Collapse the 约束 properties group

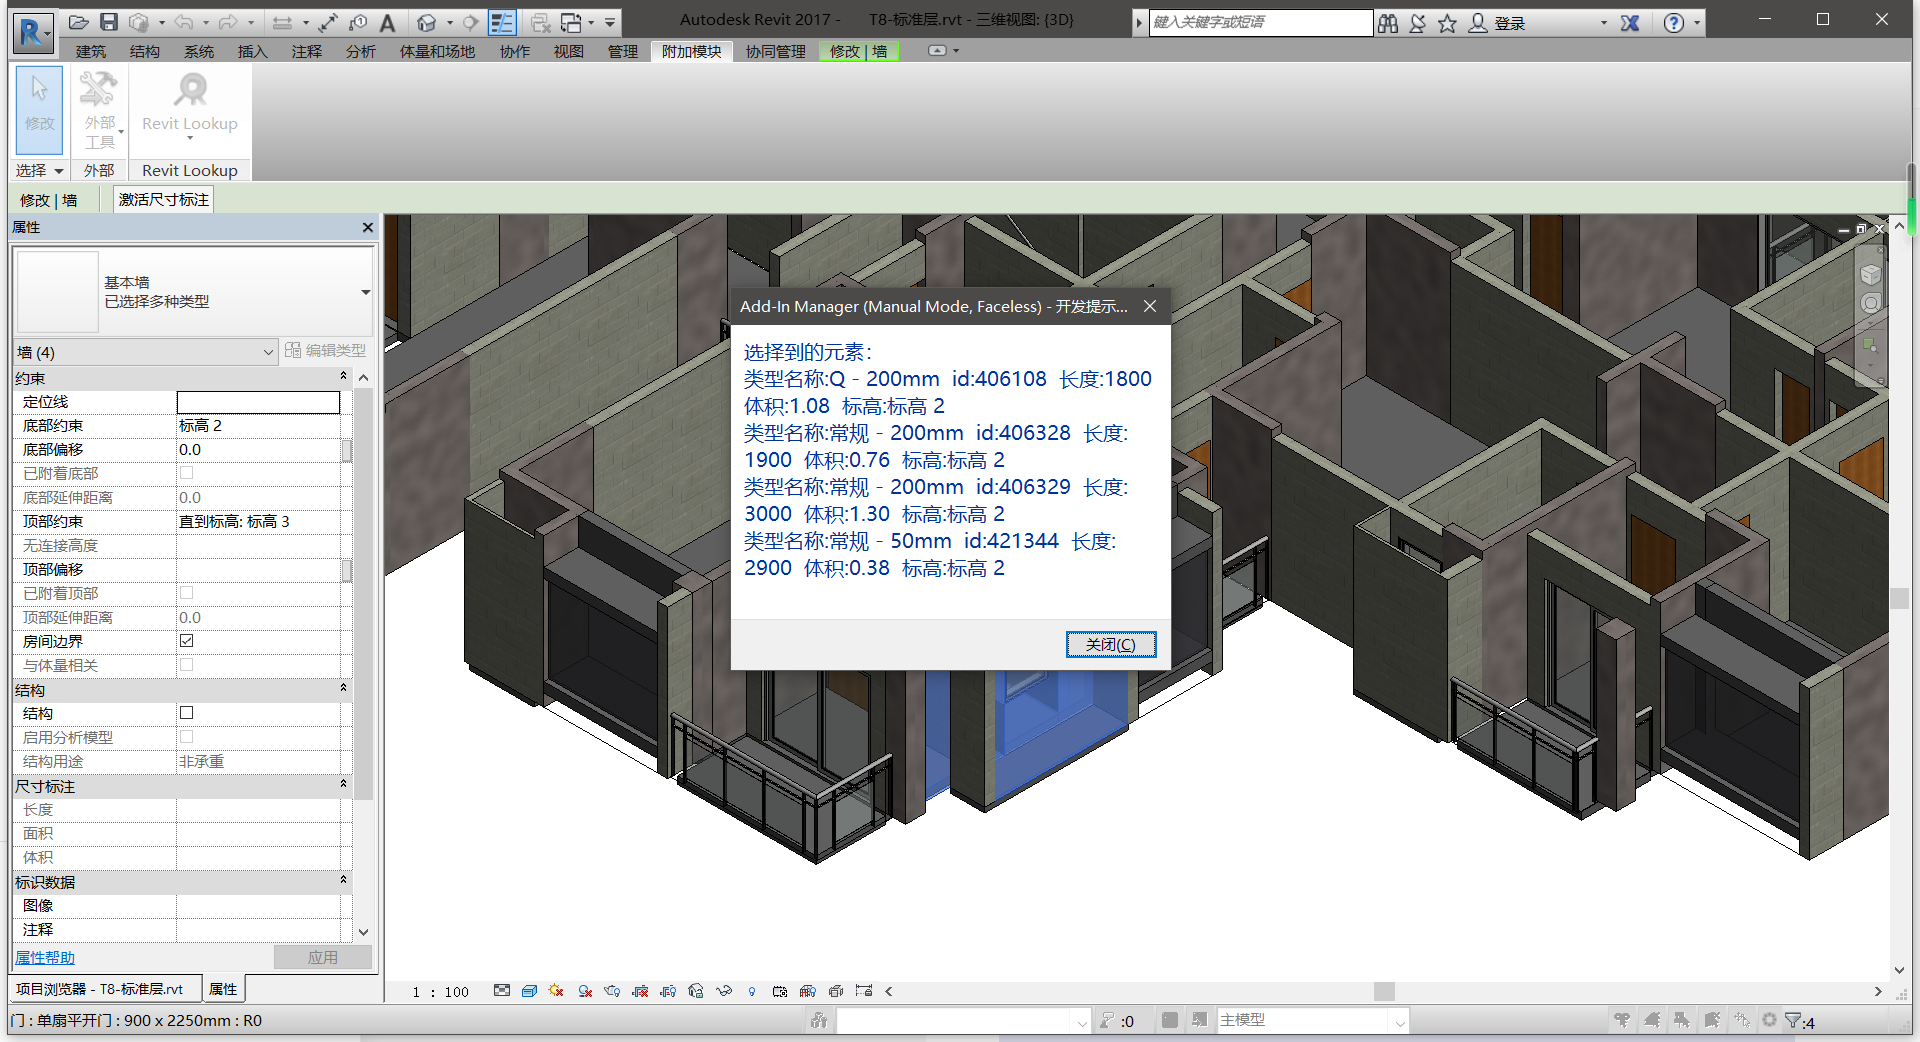click(343, 377)
